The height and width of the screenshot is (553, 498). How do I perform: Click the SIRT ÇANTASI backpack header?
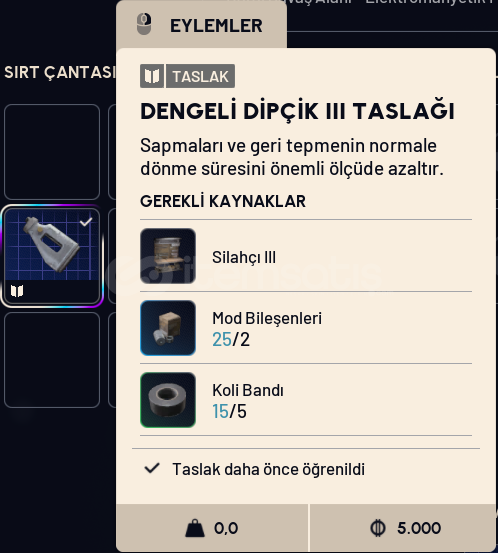[x=60, y=73]
